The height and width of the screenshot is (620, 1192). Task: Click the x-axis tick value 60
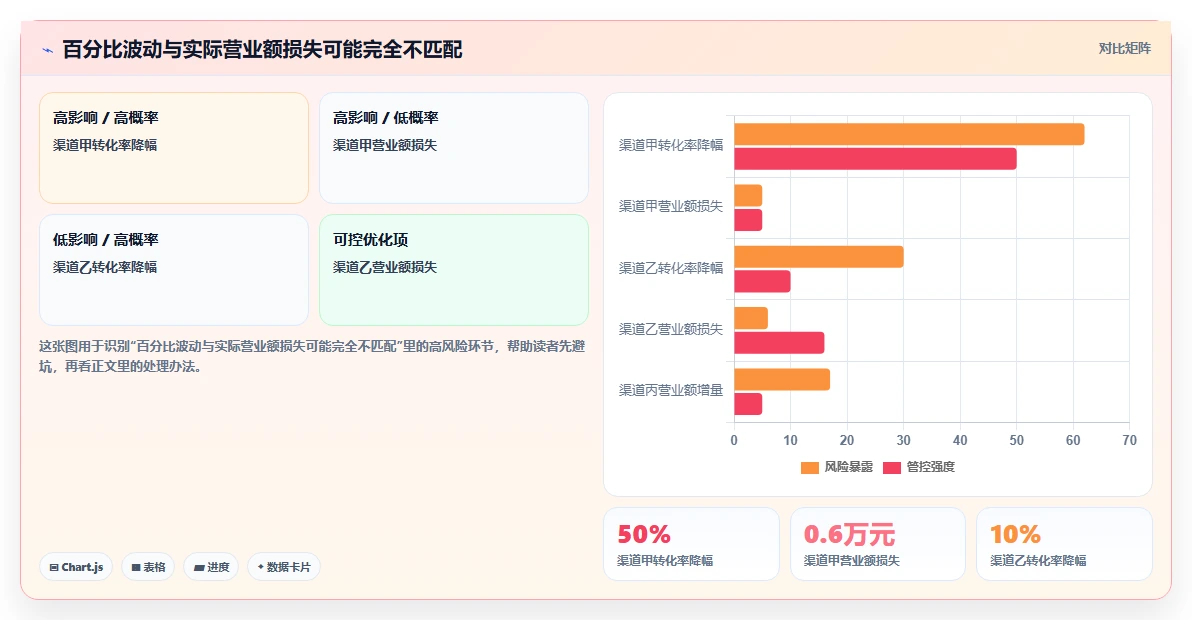coord(1073,441)
